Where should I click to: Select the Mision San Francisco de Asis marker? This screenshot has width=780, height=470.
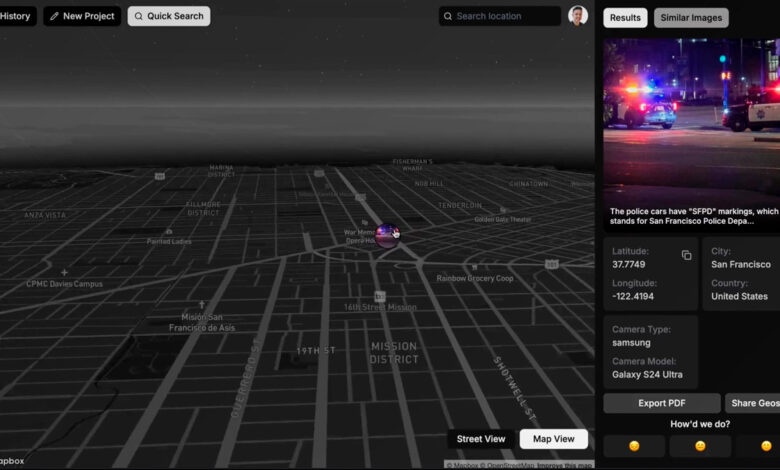pyautogui.click(x=201, y=304)
